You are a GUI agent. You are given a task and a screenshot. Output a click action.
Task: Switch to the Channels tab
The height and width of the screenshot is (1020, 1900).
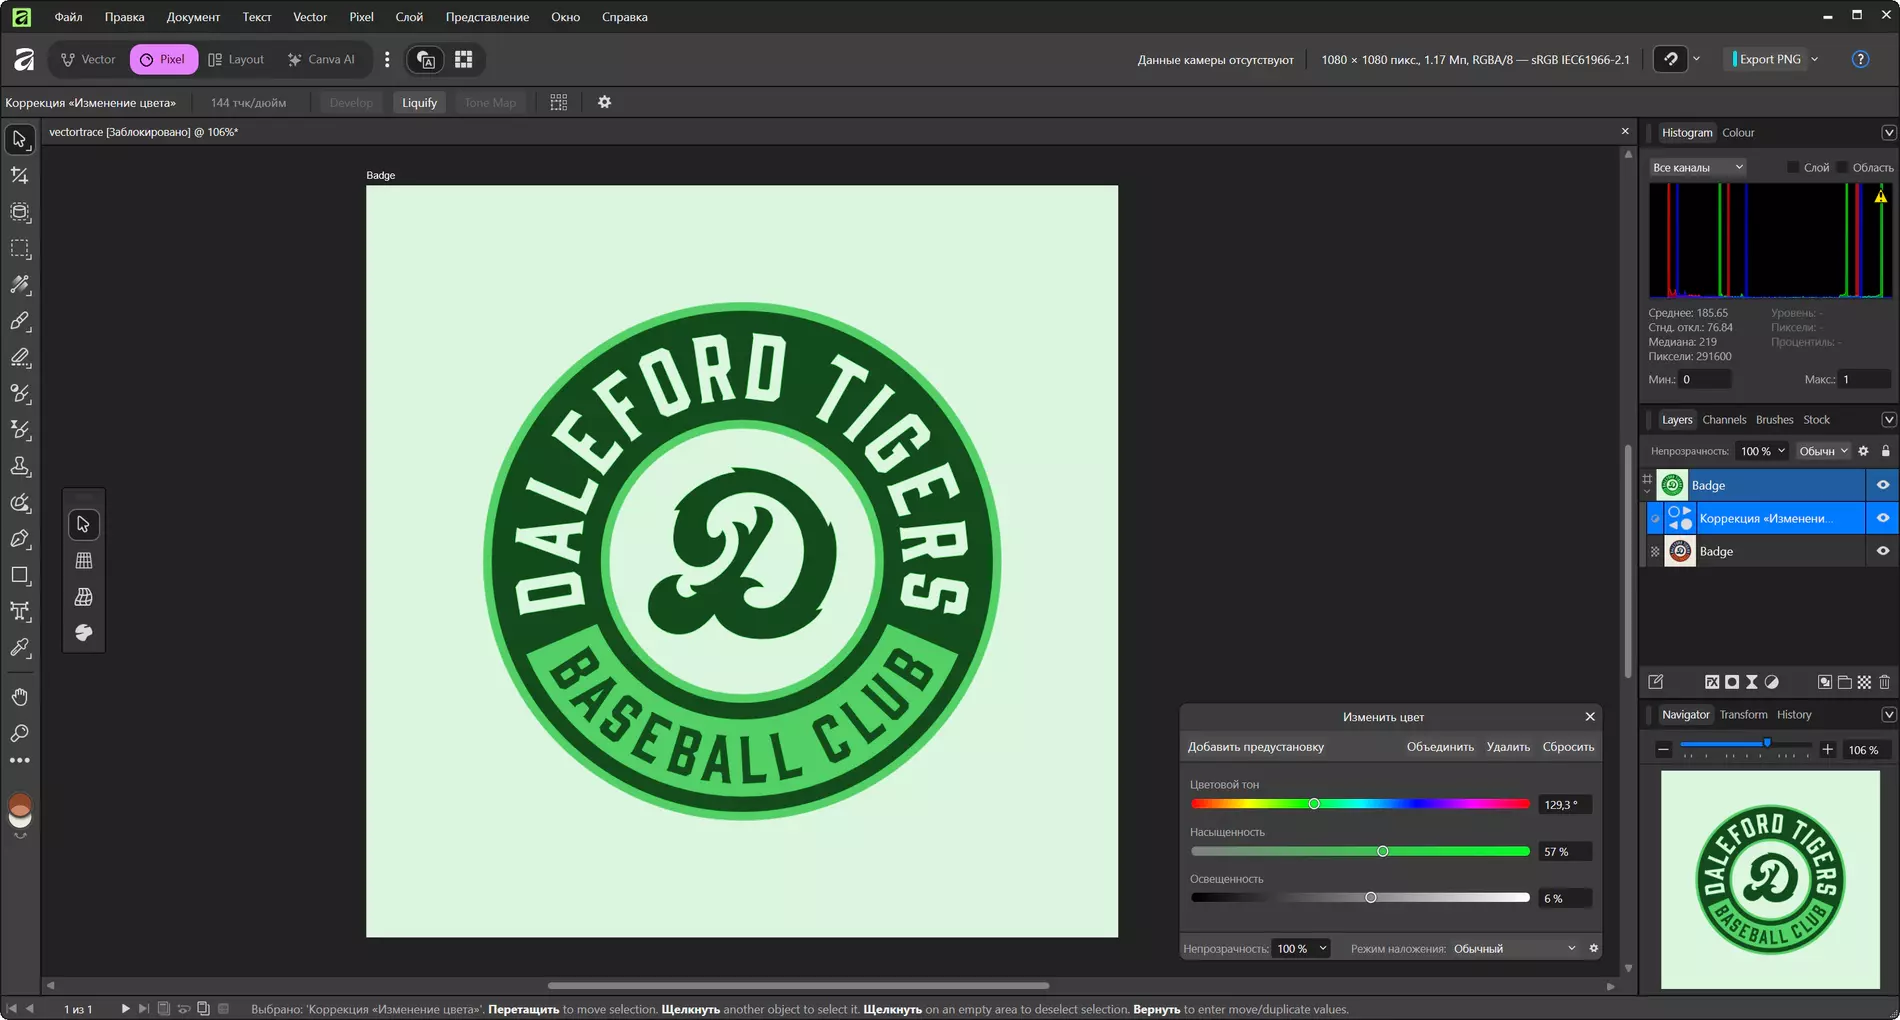(x=1724, y=419)
